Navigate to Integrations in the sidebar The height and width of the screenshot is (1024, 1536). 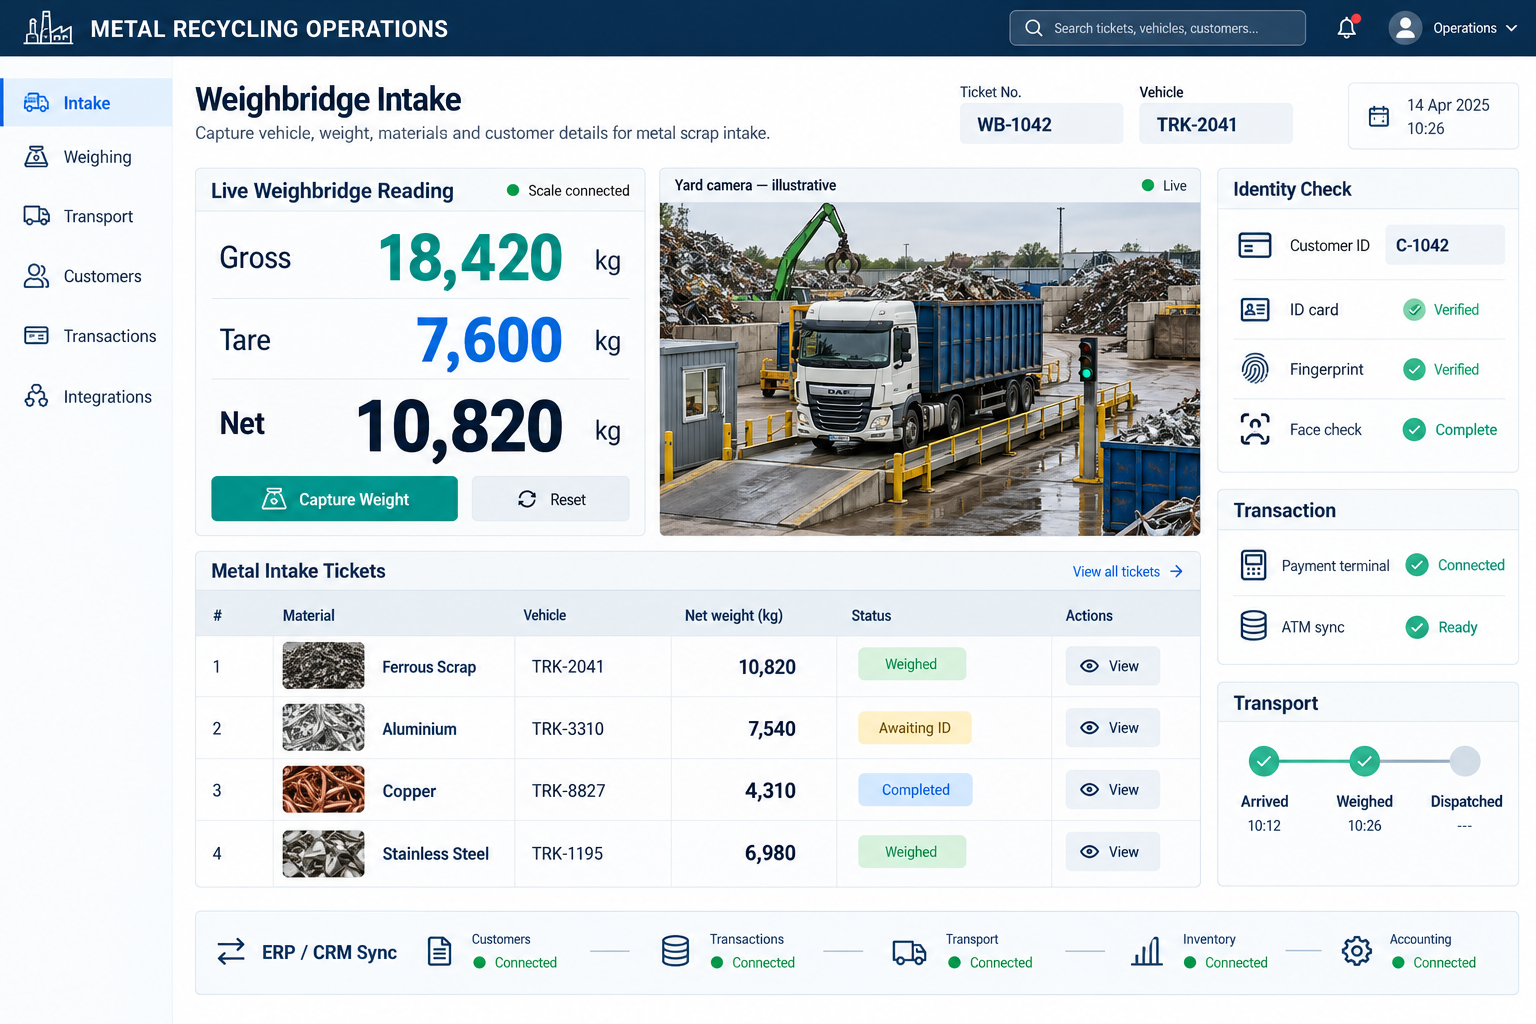(x=87, y=397)
